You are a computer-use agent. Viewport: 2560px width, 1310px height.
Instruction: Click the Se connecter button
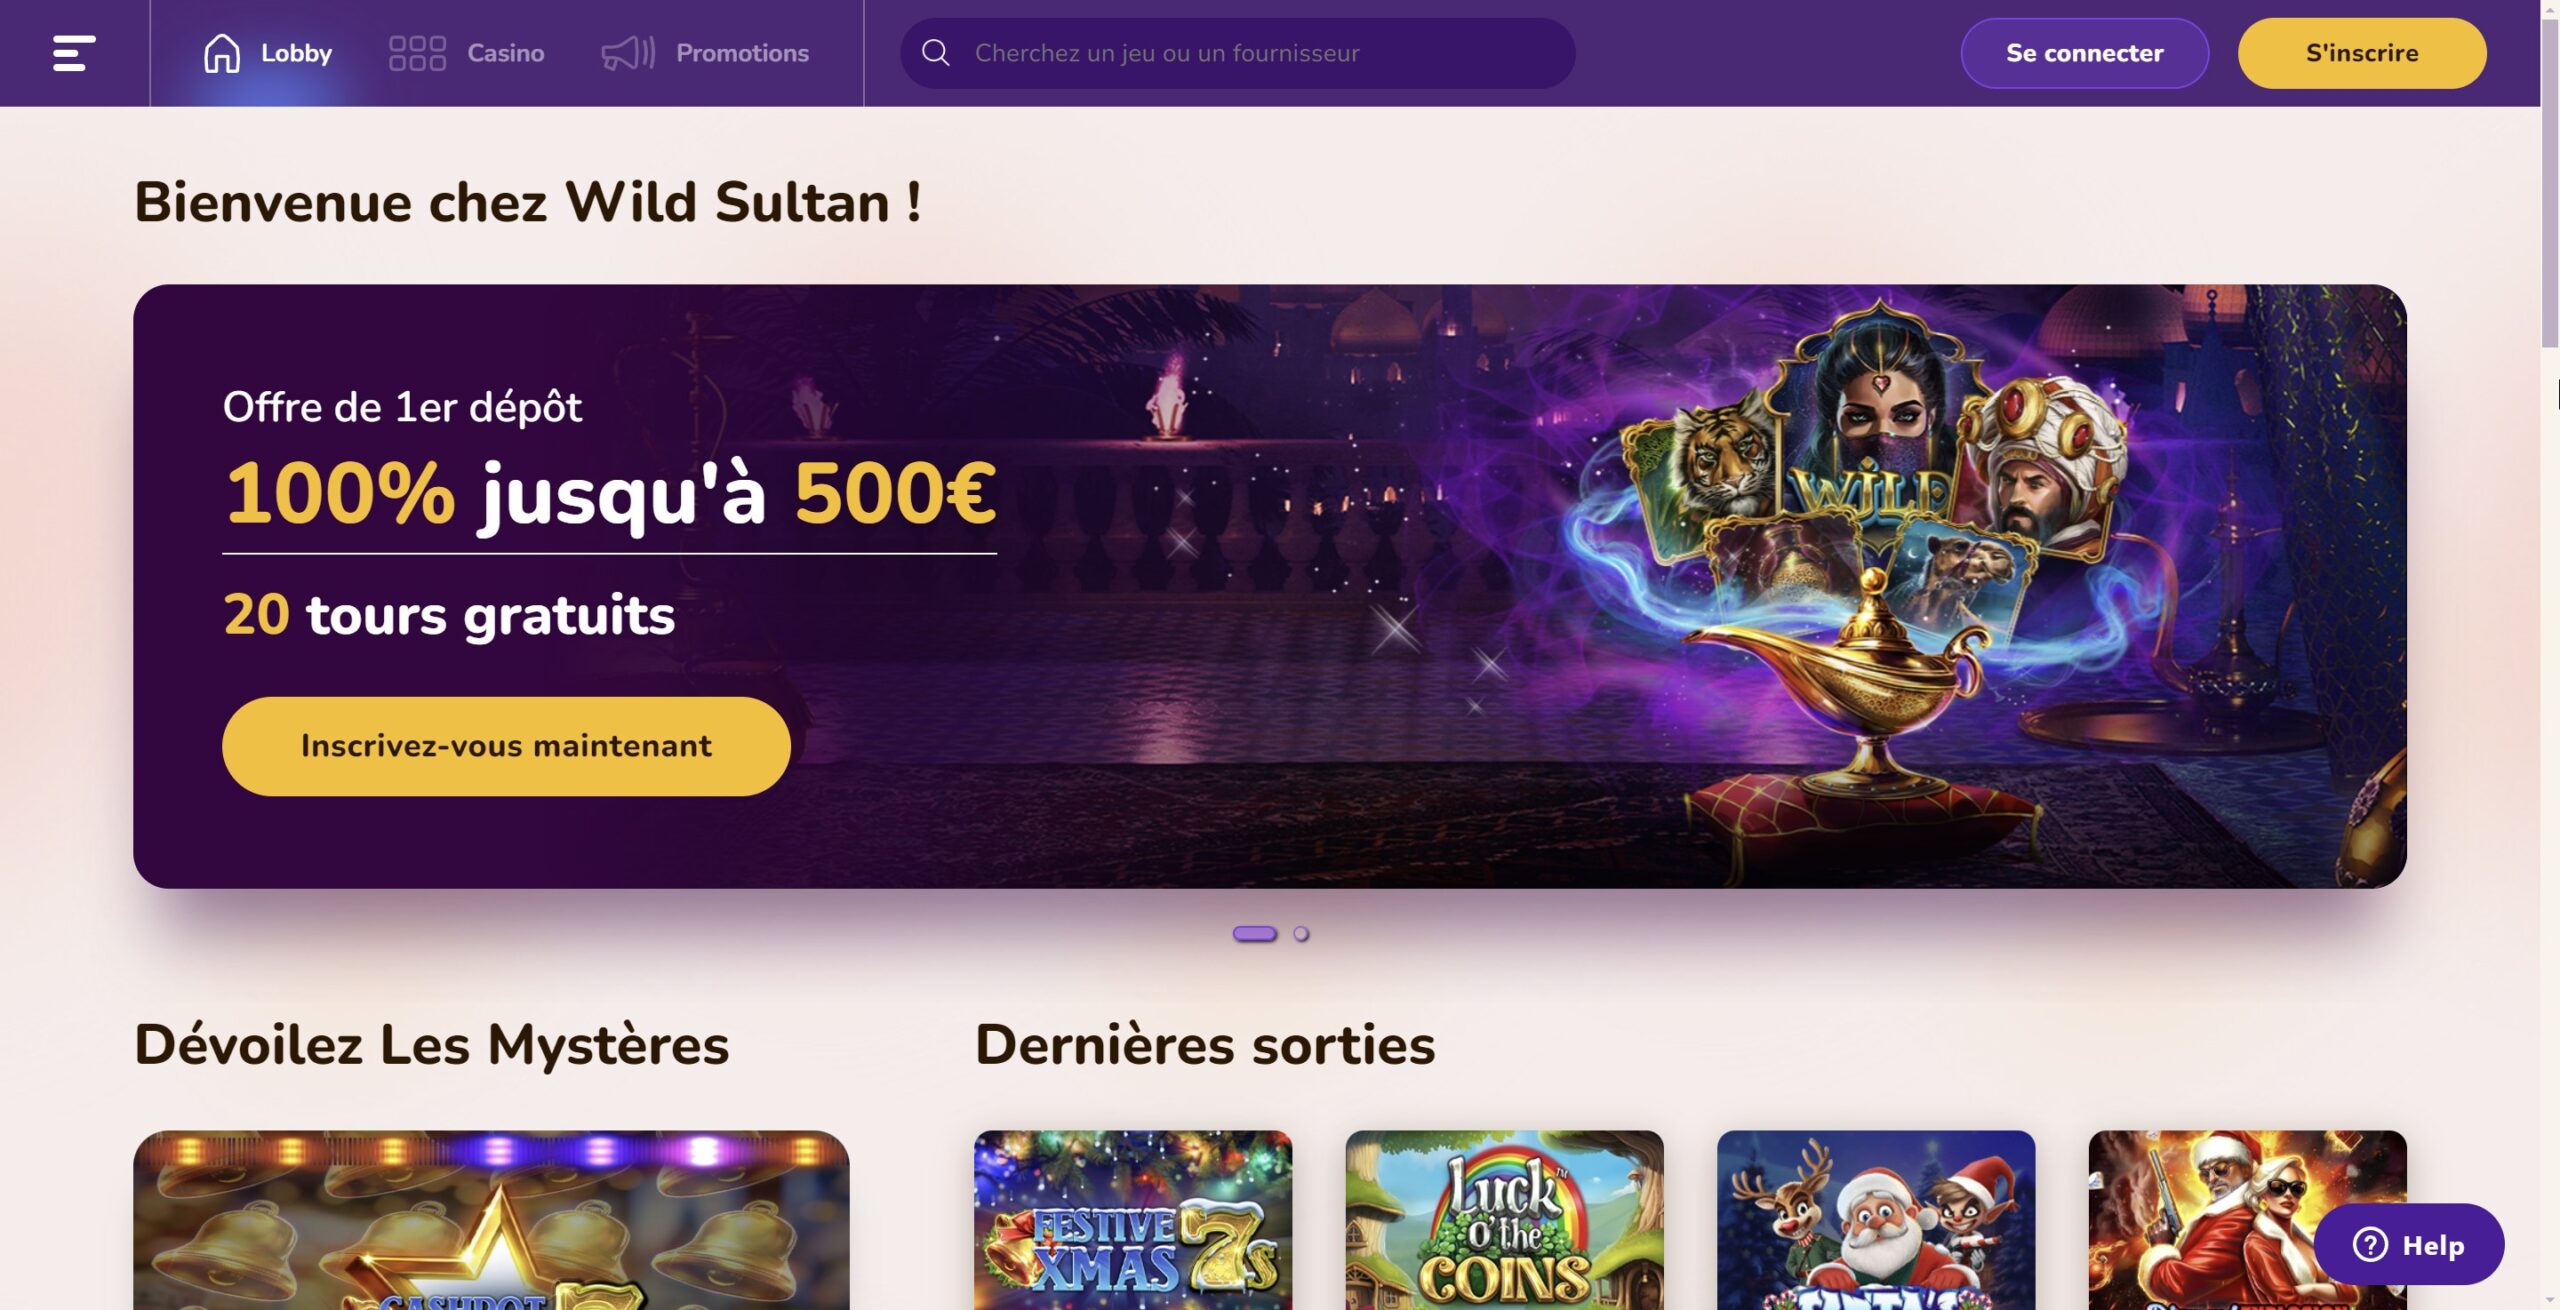tap(2084, 53)
